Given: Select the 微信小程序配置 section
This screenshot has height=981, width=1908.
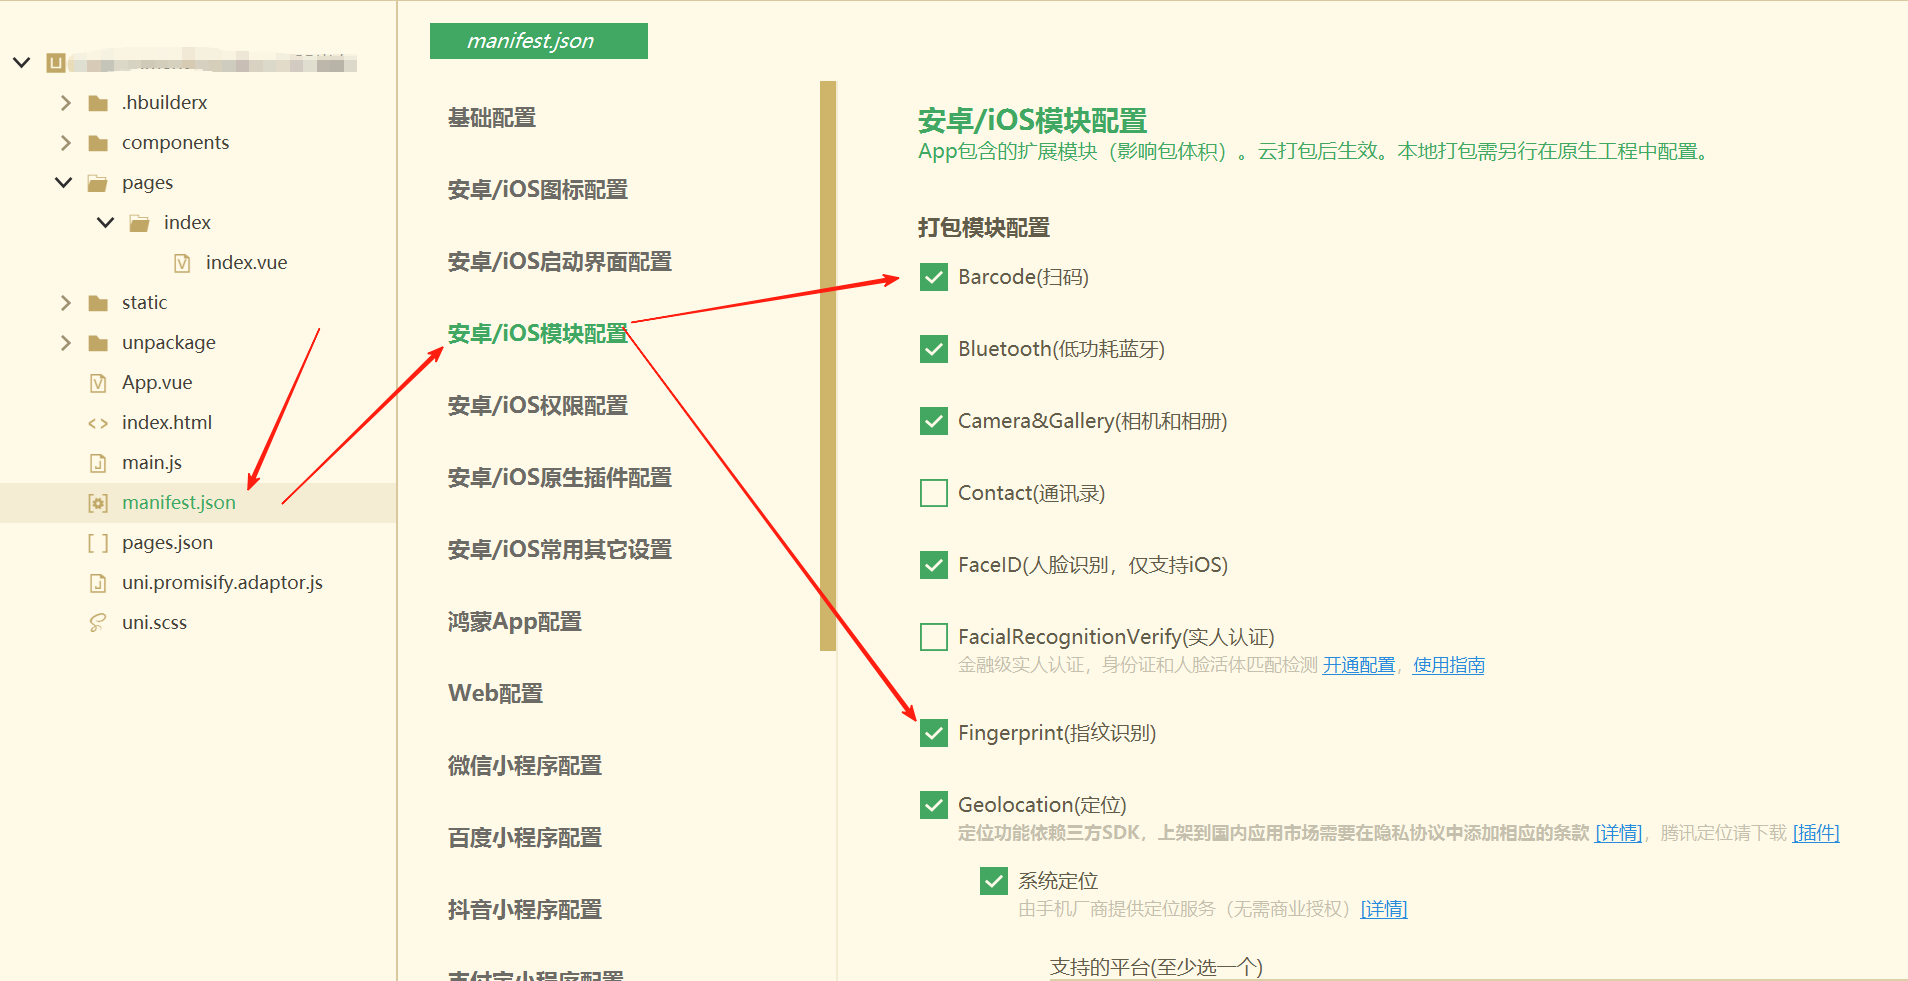Looking at the screenshot, I should [524, 765].
